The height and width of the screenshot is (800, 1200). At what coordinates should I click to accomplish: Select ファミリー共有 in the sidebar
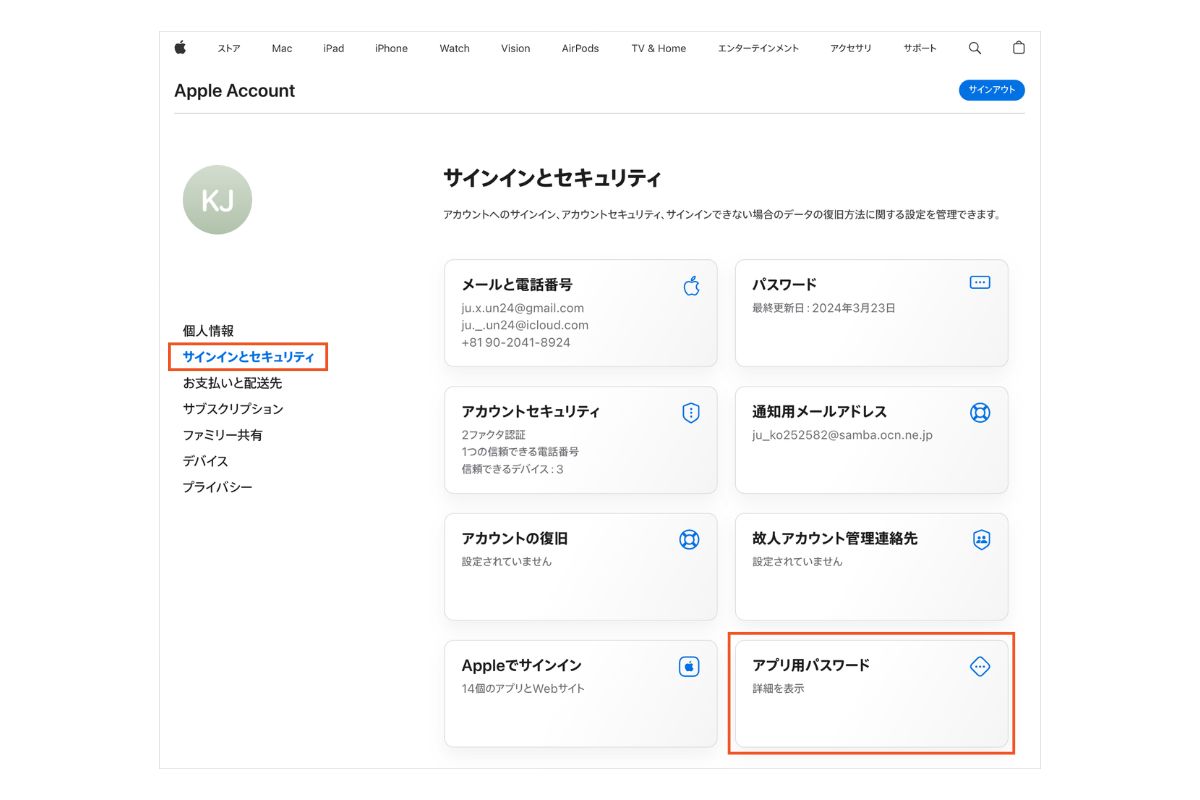pyautogui.click(x=222, y=435)
